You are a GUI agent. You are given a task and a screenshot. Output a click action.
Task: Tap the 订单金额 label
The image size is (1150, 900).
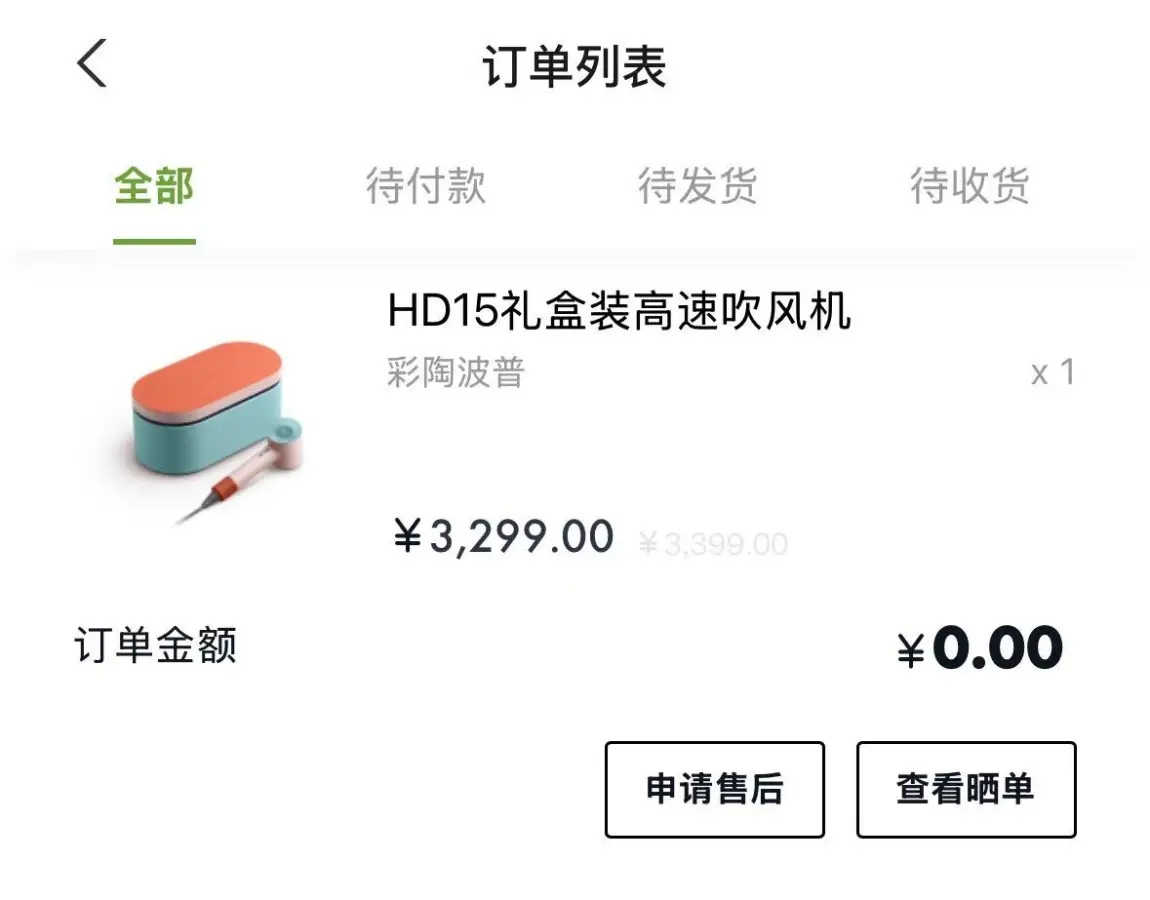coord(155,645)
